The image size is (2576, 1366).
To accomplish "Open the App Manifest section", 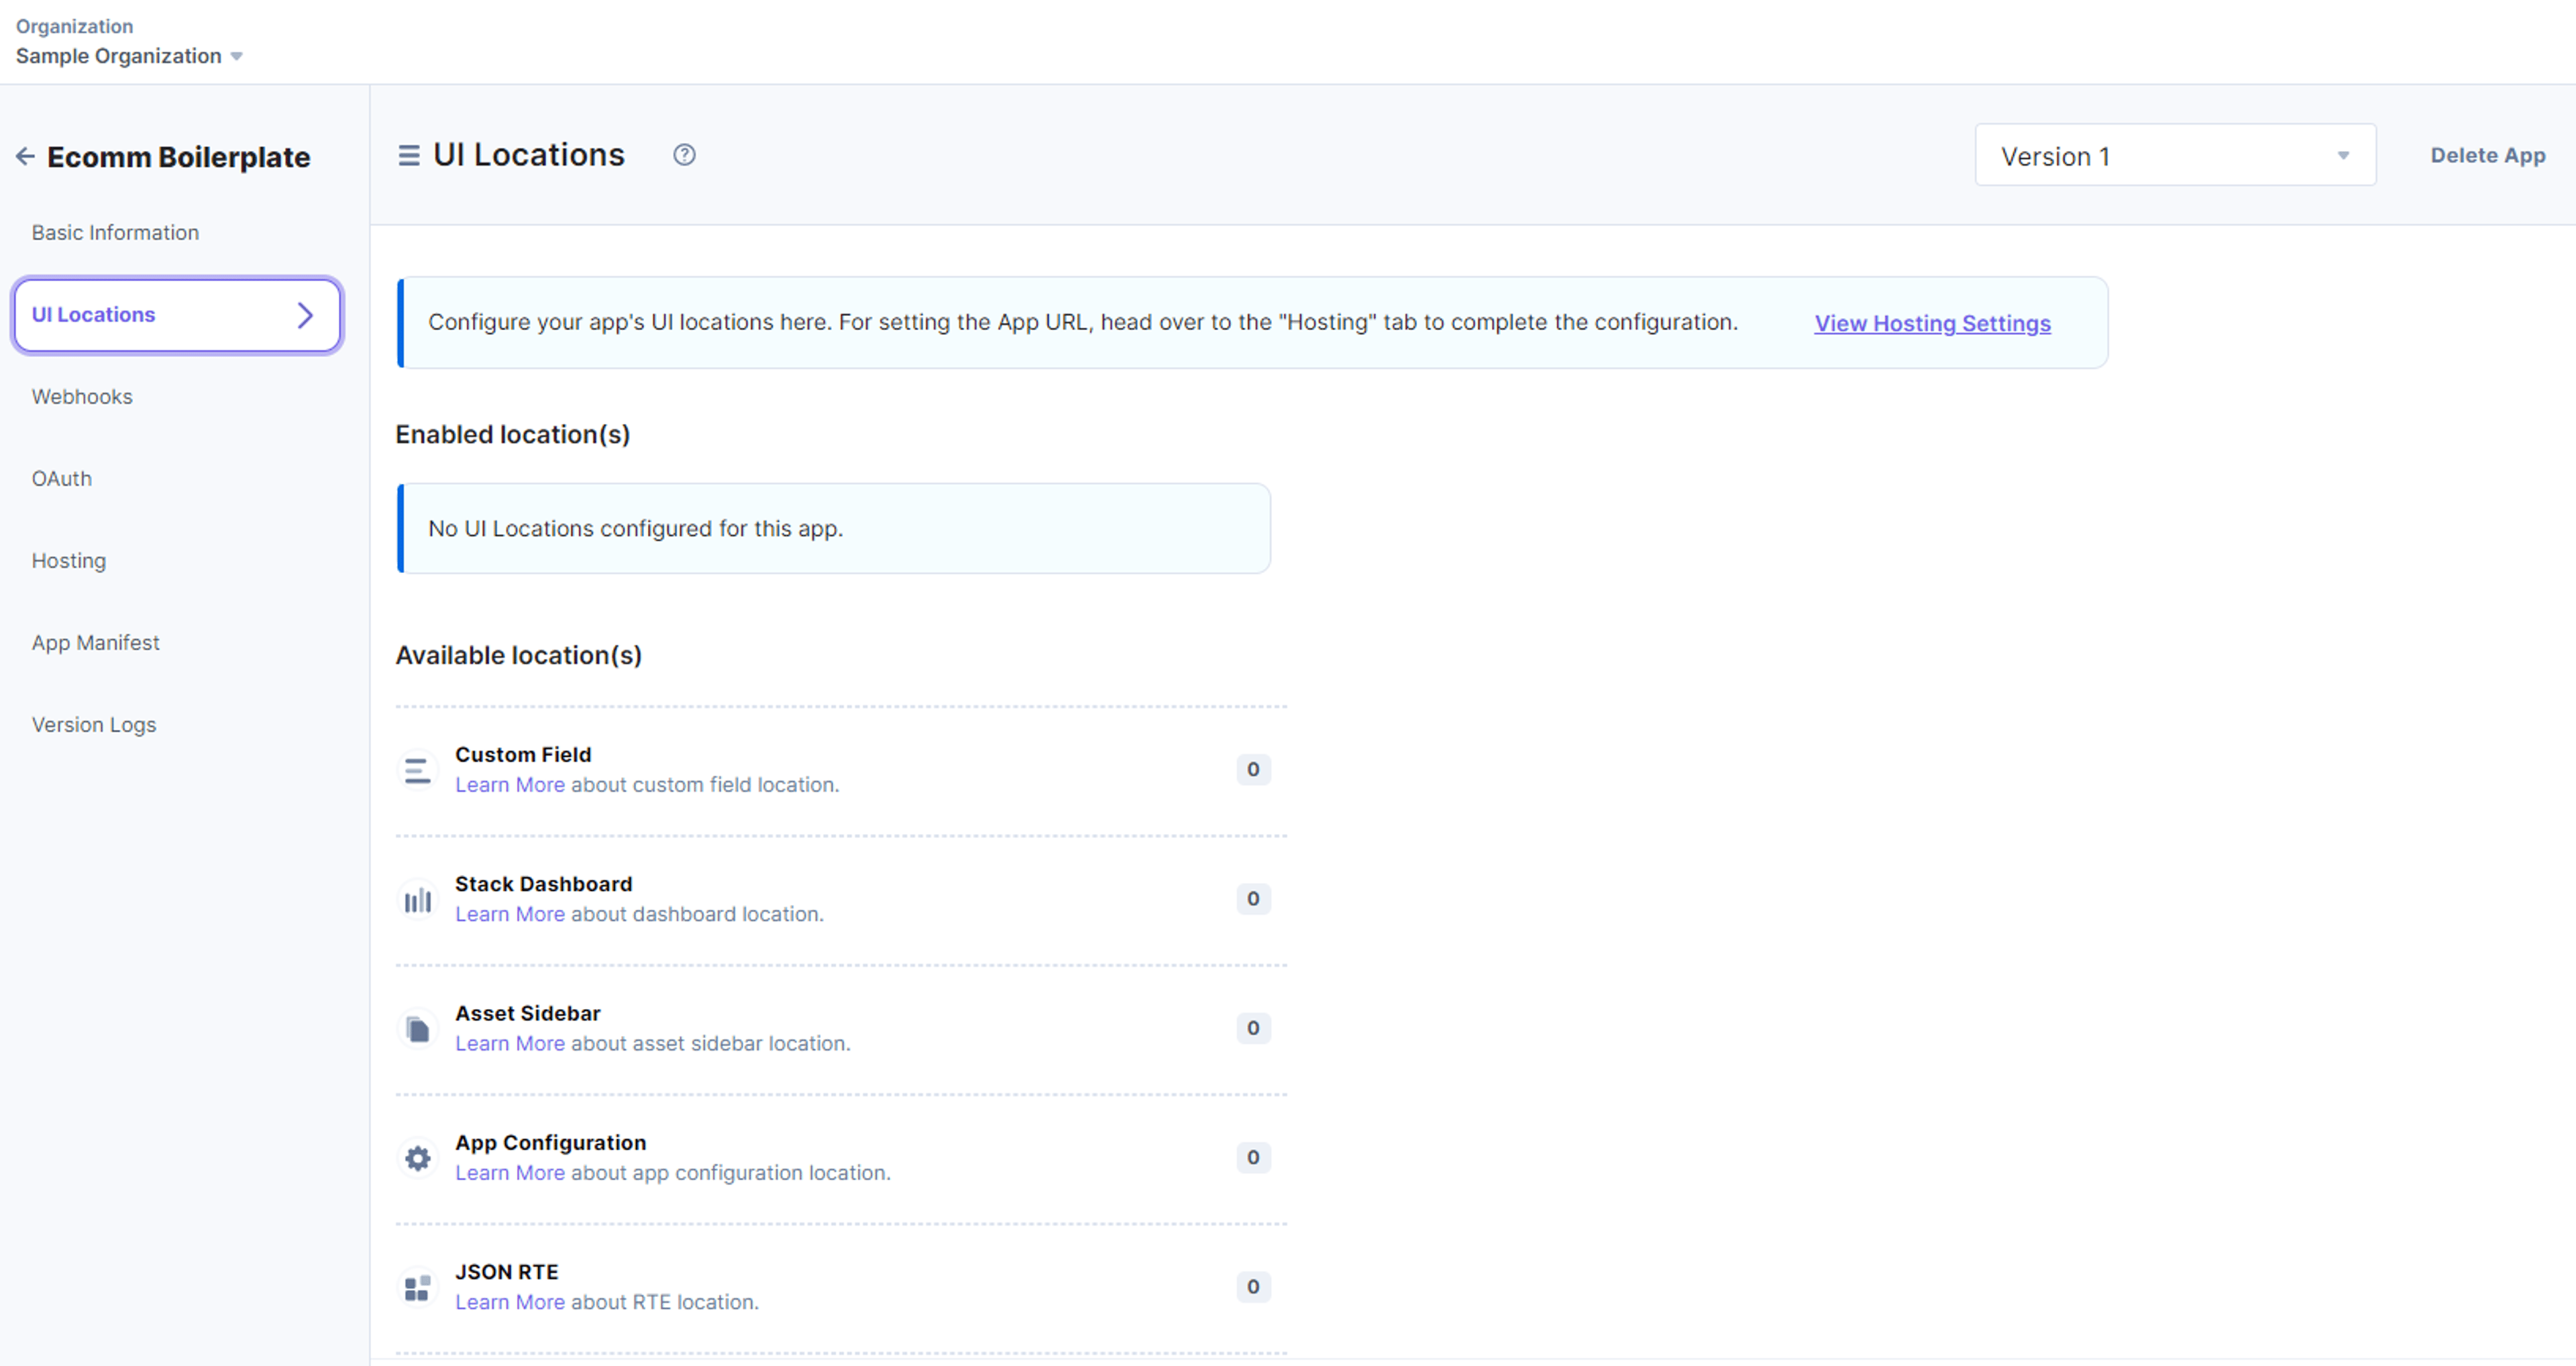I will click(95, 642).
